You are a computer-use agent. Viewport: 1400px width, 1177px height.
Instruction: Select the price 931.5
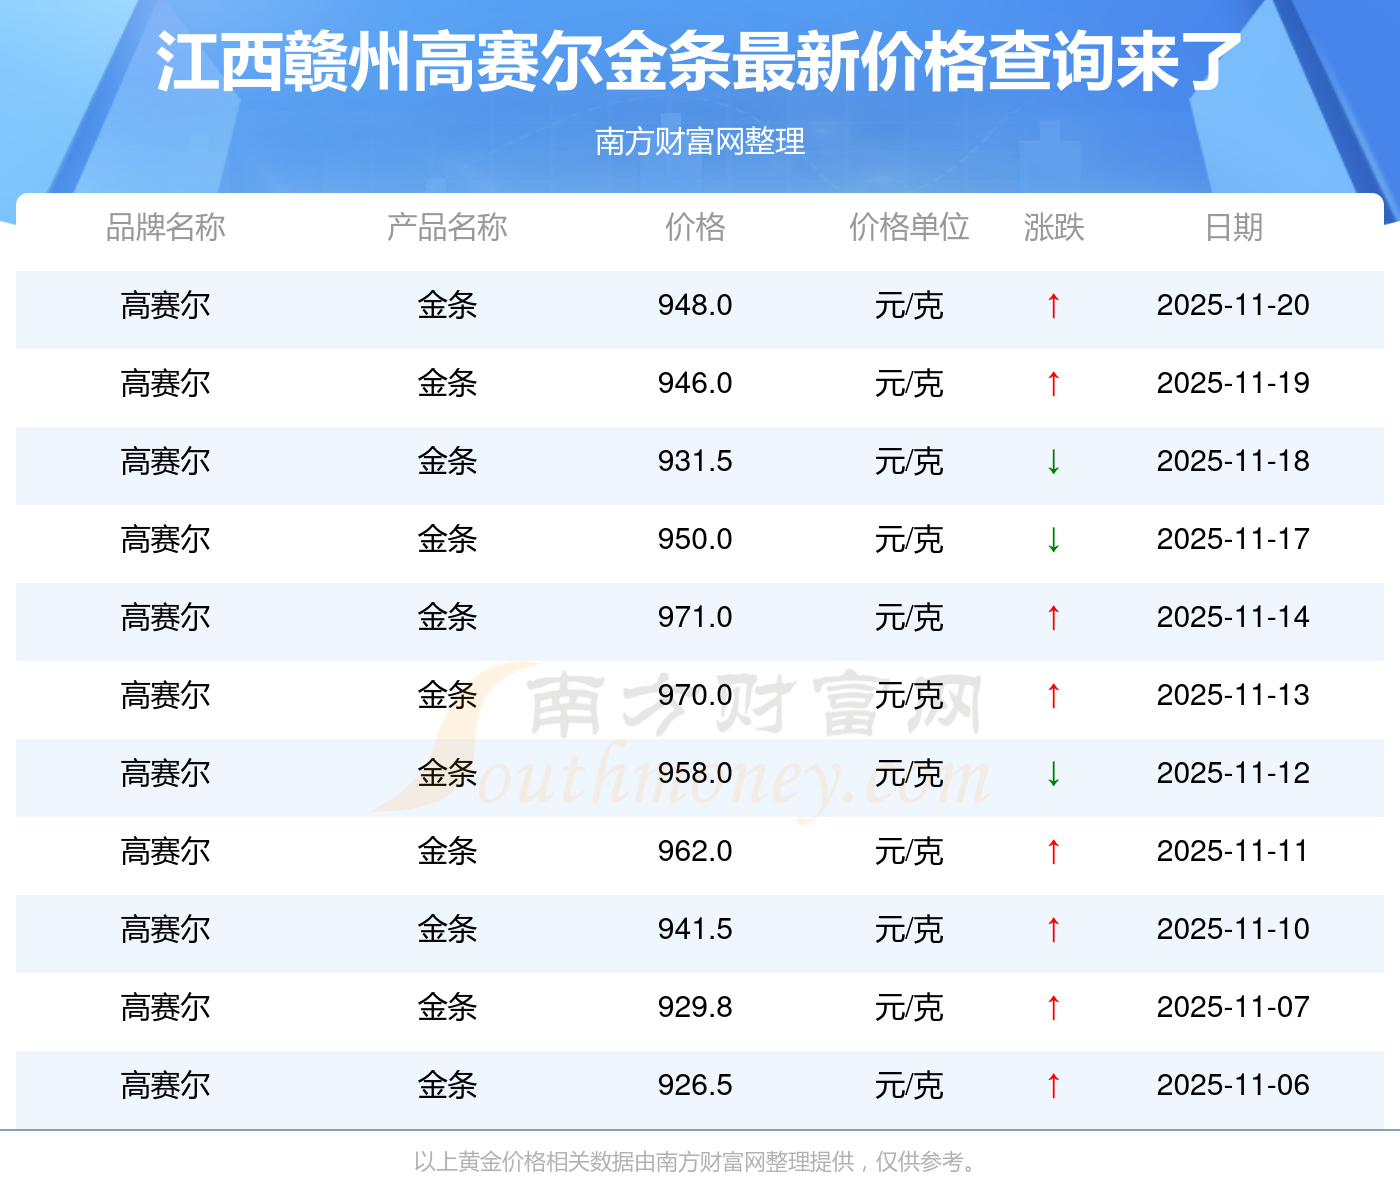(695, 461)
